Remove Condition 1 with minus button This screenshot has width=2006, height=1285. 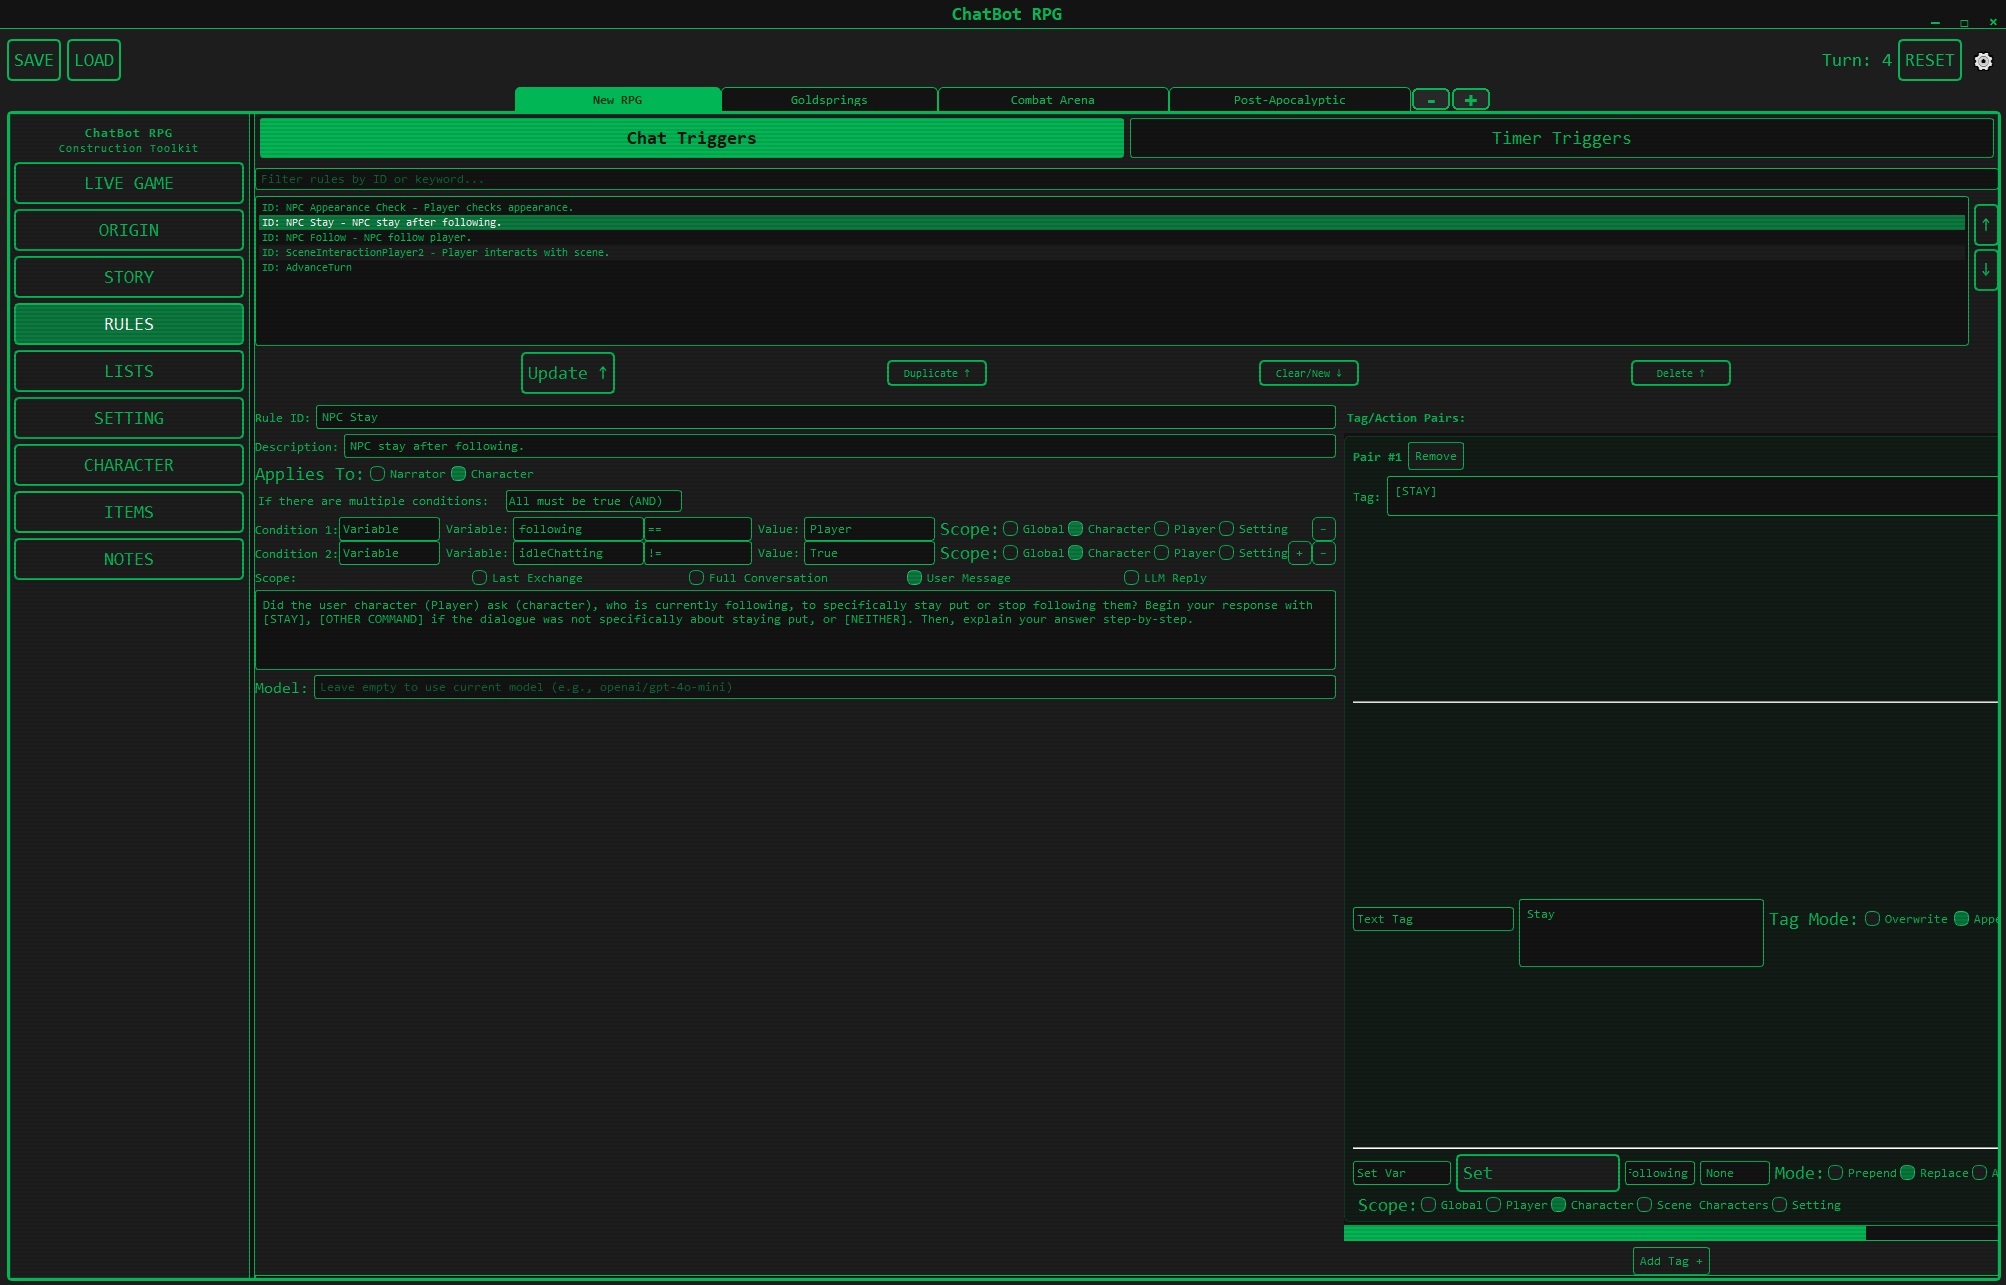point(1323,529)
